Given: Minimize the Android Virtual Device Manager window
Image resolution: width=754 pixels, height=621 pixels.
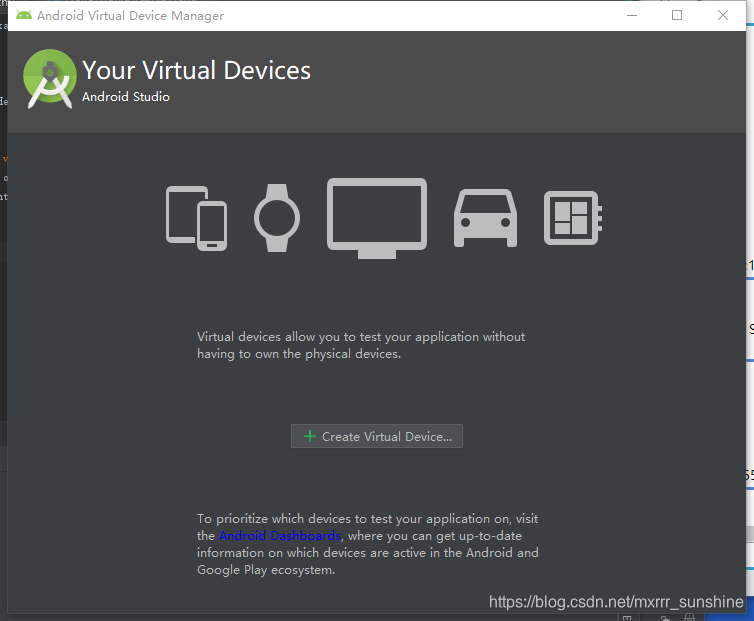Looking at the screenshot, I should pyautogui.click(x=632, y=15).
